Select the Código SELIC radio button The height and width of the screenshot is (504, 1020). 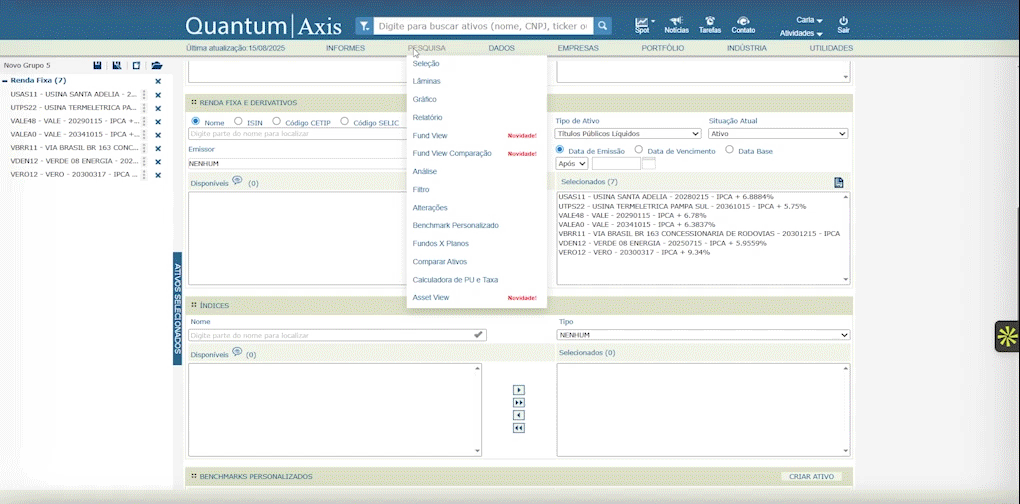(344, 122)
